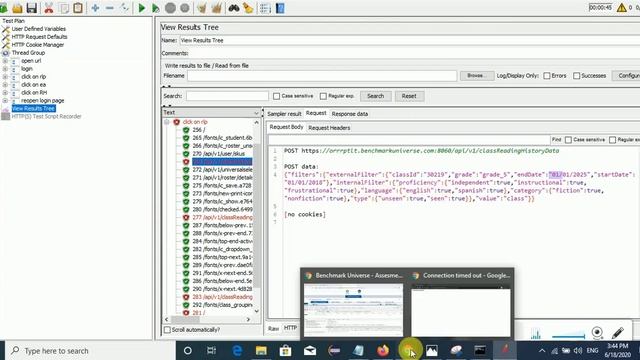This screenshot has width=640, height=360.
Task: Cut the selected element with the scissors icon
Action: (49, 8)
